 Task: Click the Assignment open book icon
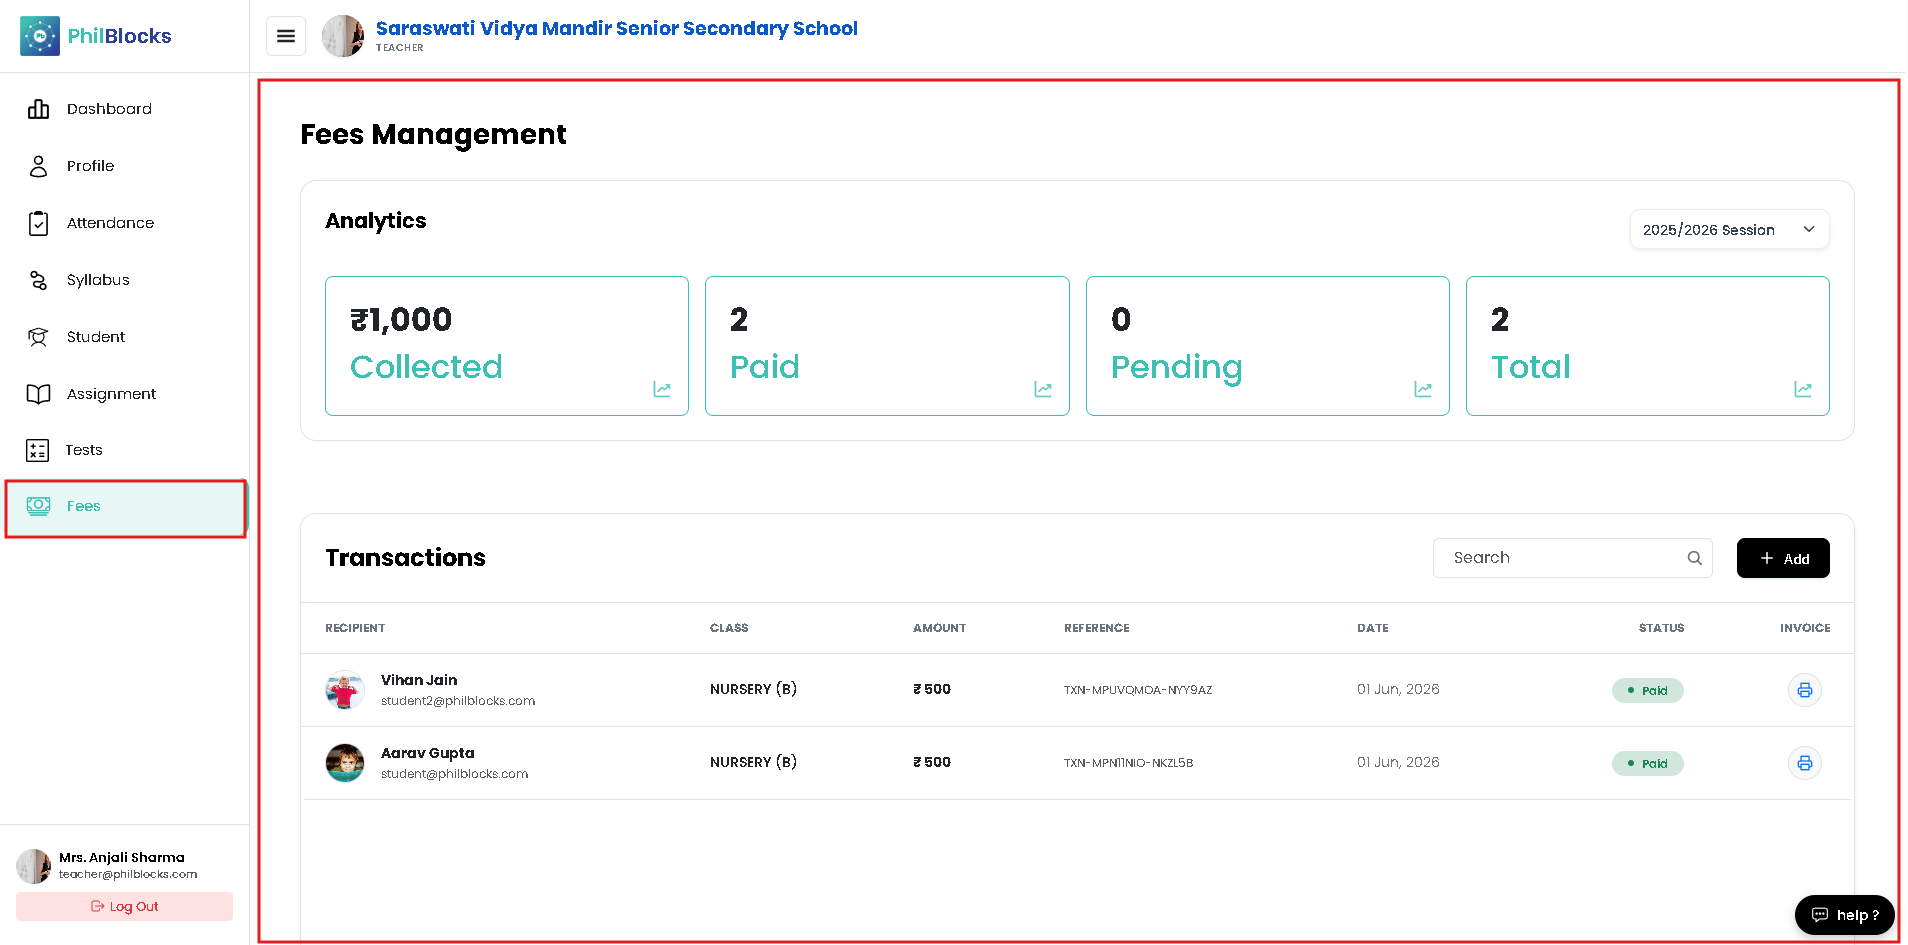(x=38, y=394)
